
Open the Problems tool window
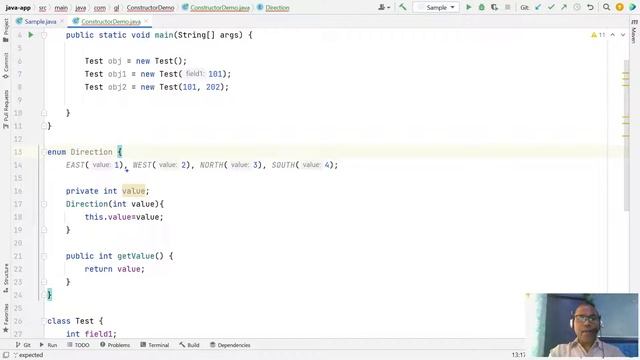(x=115, y=345)
